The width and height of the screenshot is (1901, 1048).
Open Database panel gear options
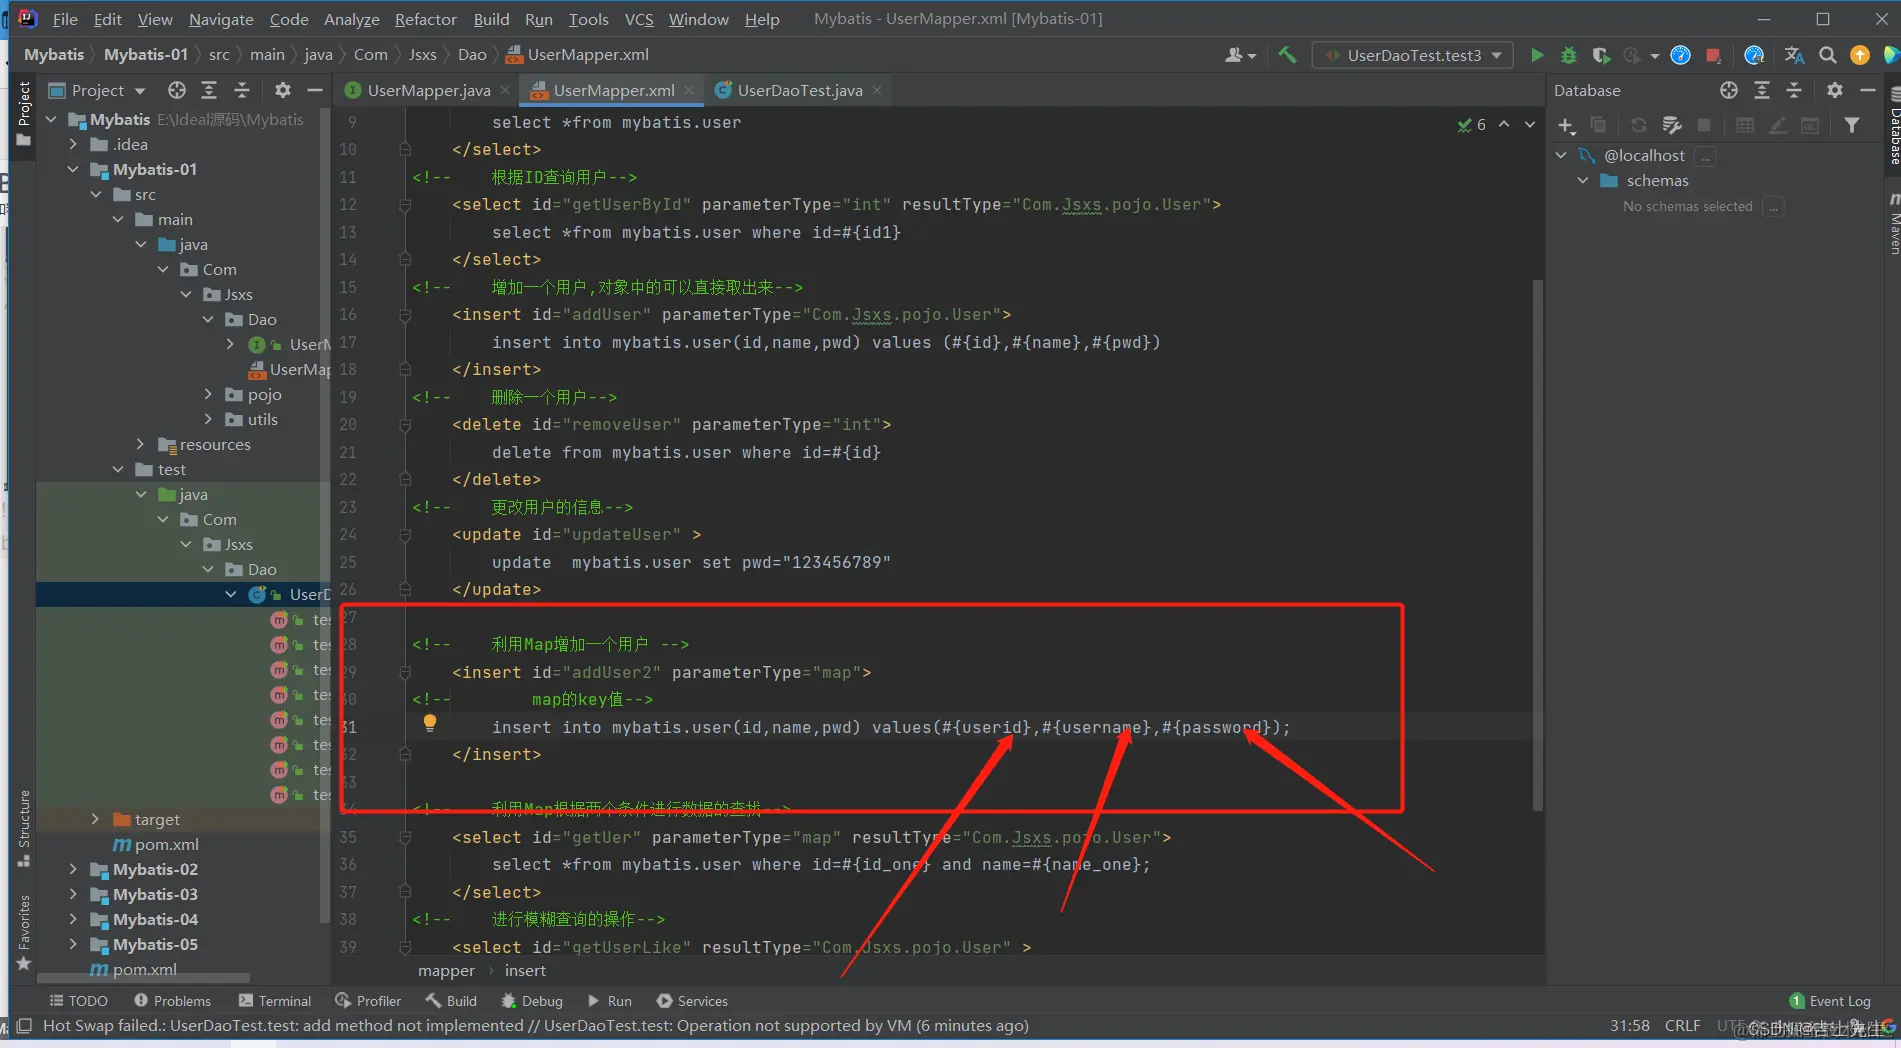1835,90
